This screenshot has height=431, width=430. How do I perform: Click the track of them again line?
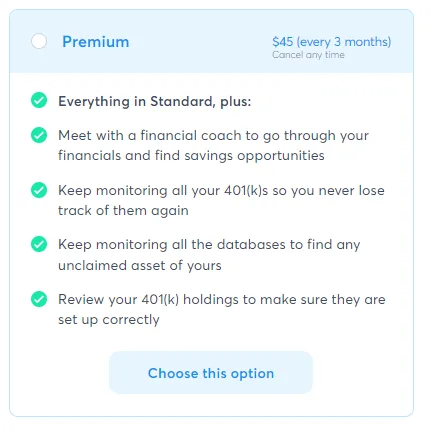pos(123,211)
